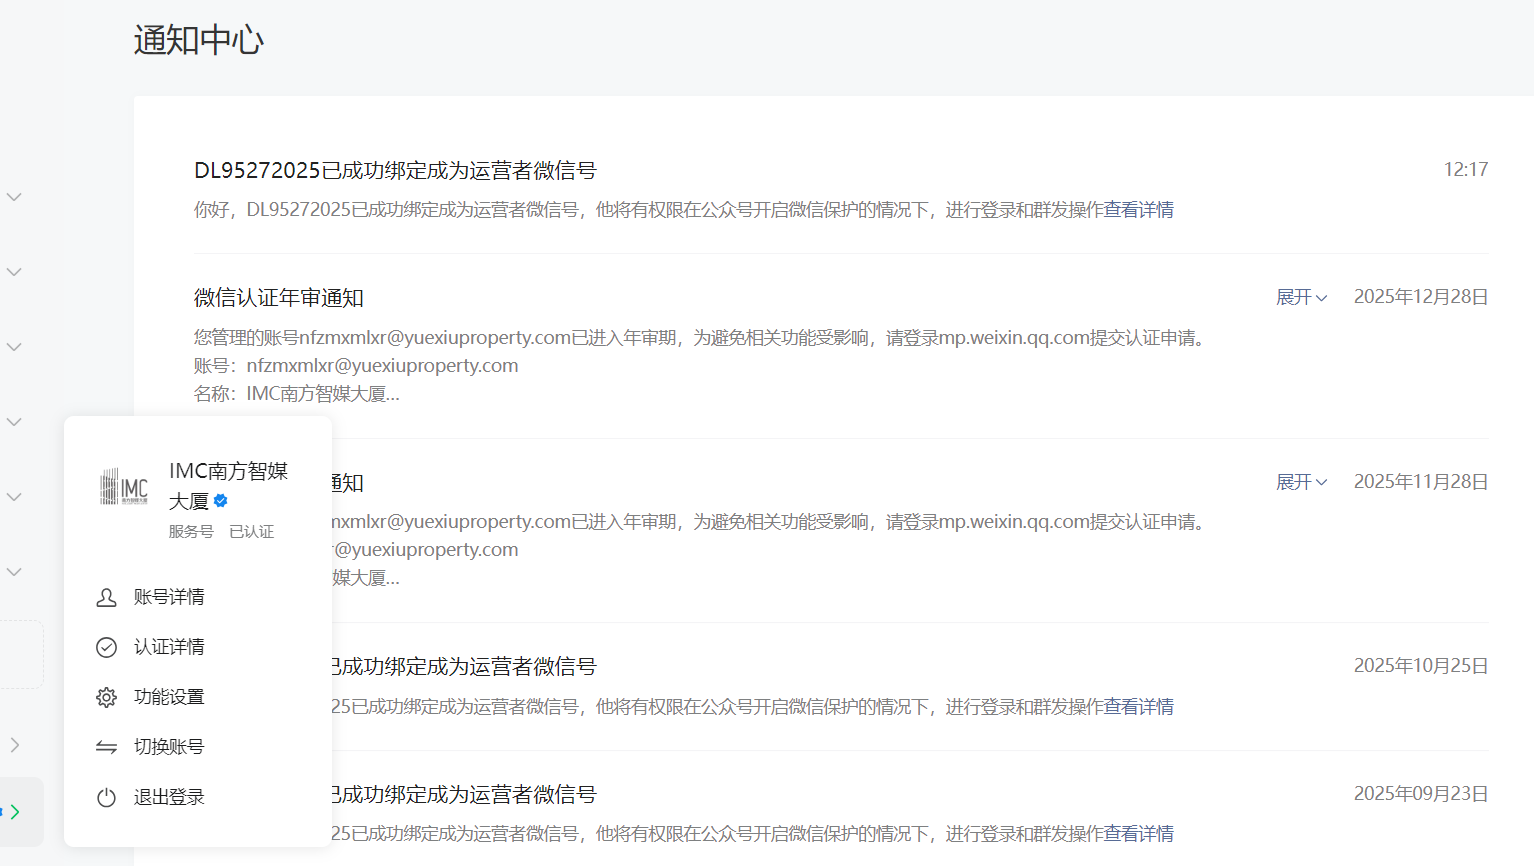The height and width of the screenshot is (866, 1534).
Task: Click the 2025年10月25日 date
Action: coord(1421,666)
